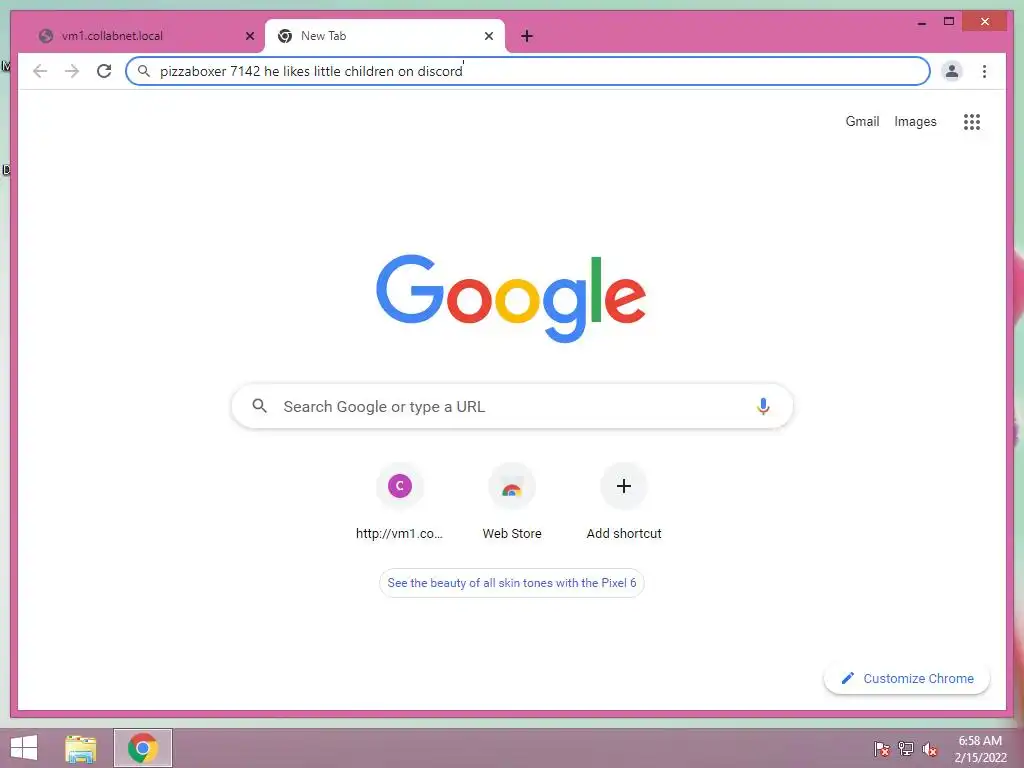Open Chrome's three-dot options menu
Image resolution: width=1024 pixels, height=768 pixels.
(984, 71)
